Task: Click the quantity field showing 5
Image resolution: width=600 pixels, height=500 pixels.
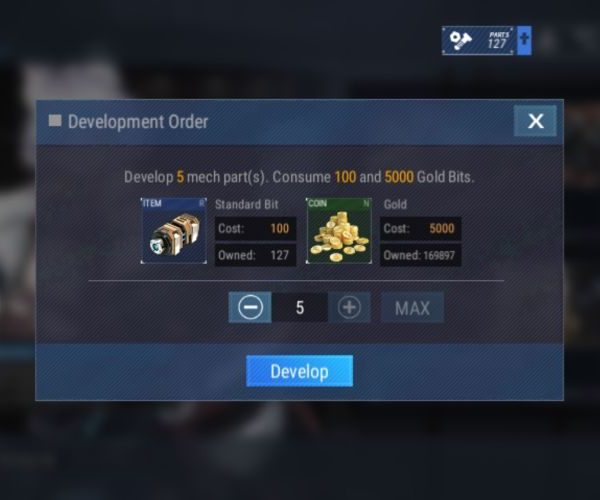Action: pos(300,308)
